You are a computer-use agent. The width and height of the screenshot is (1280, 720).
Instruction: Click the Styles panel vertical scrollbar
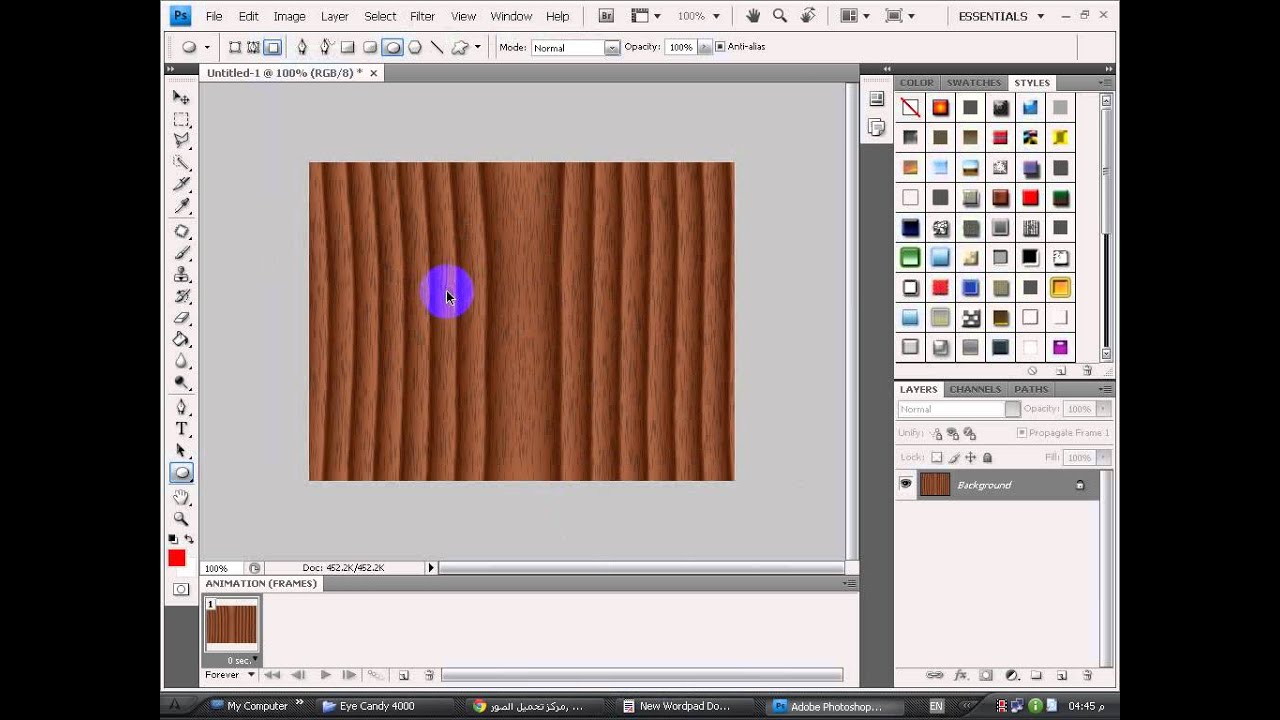click(x=1106, y=227)
